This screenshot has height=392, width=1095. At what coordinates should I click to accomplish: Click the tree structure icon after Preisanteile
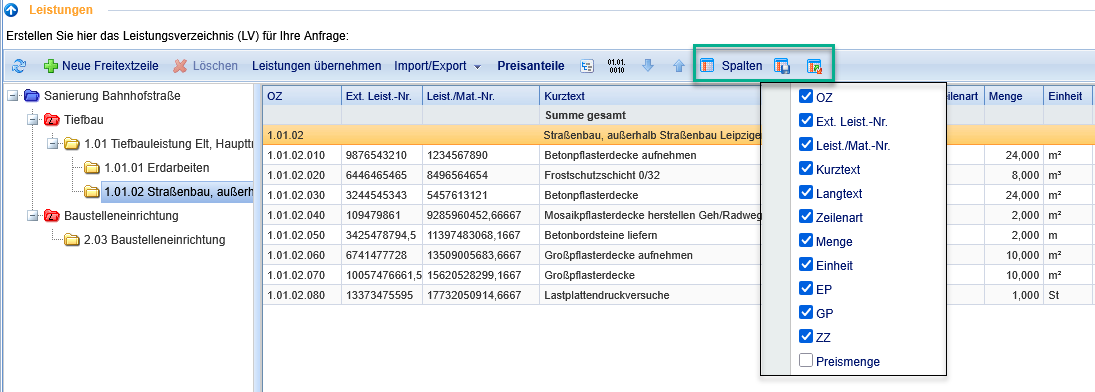click(x=587, y=66)
